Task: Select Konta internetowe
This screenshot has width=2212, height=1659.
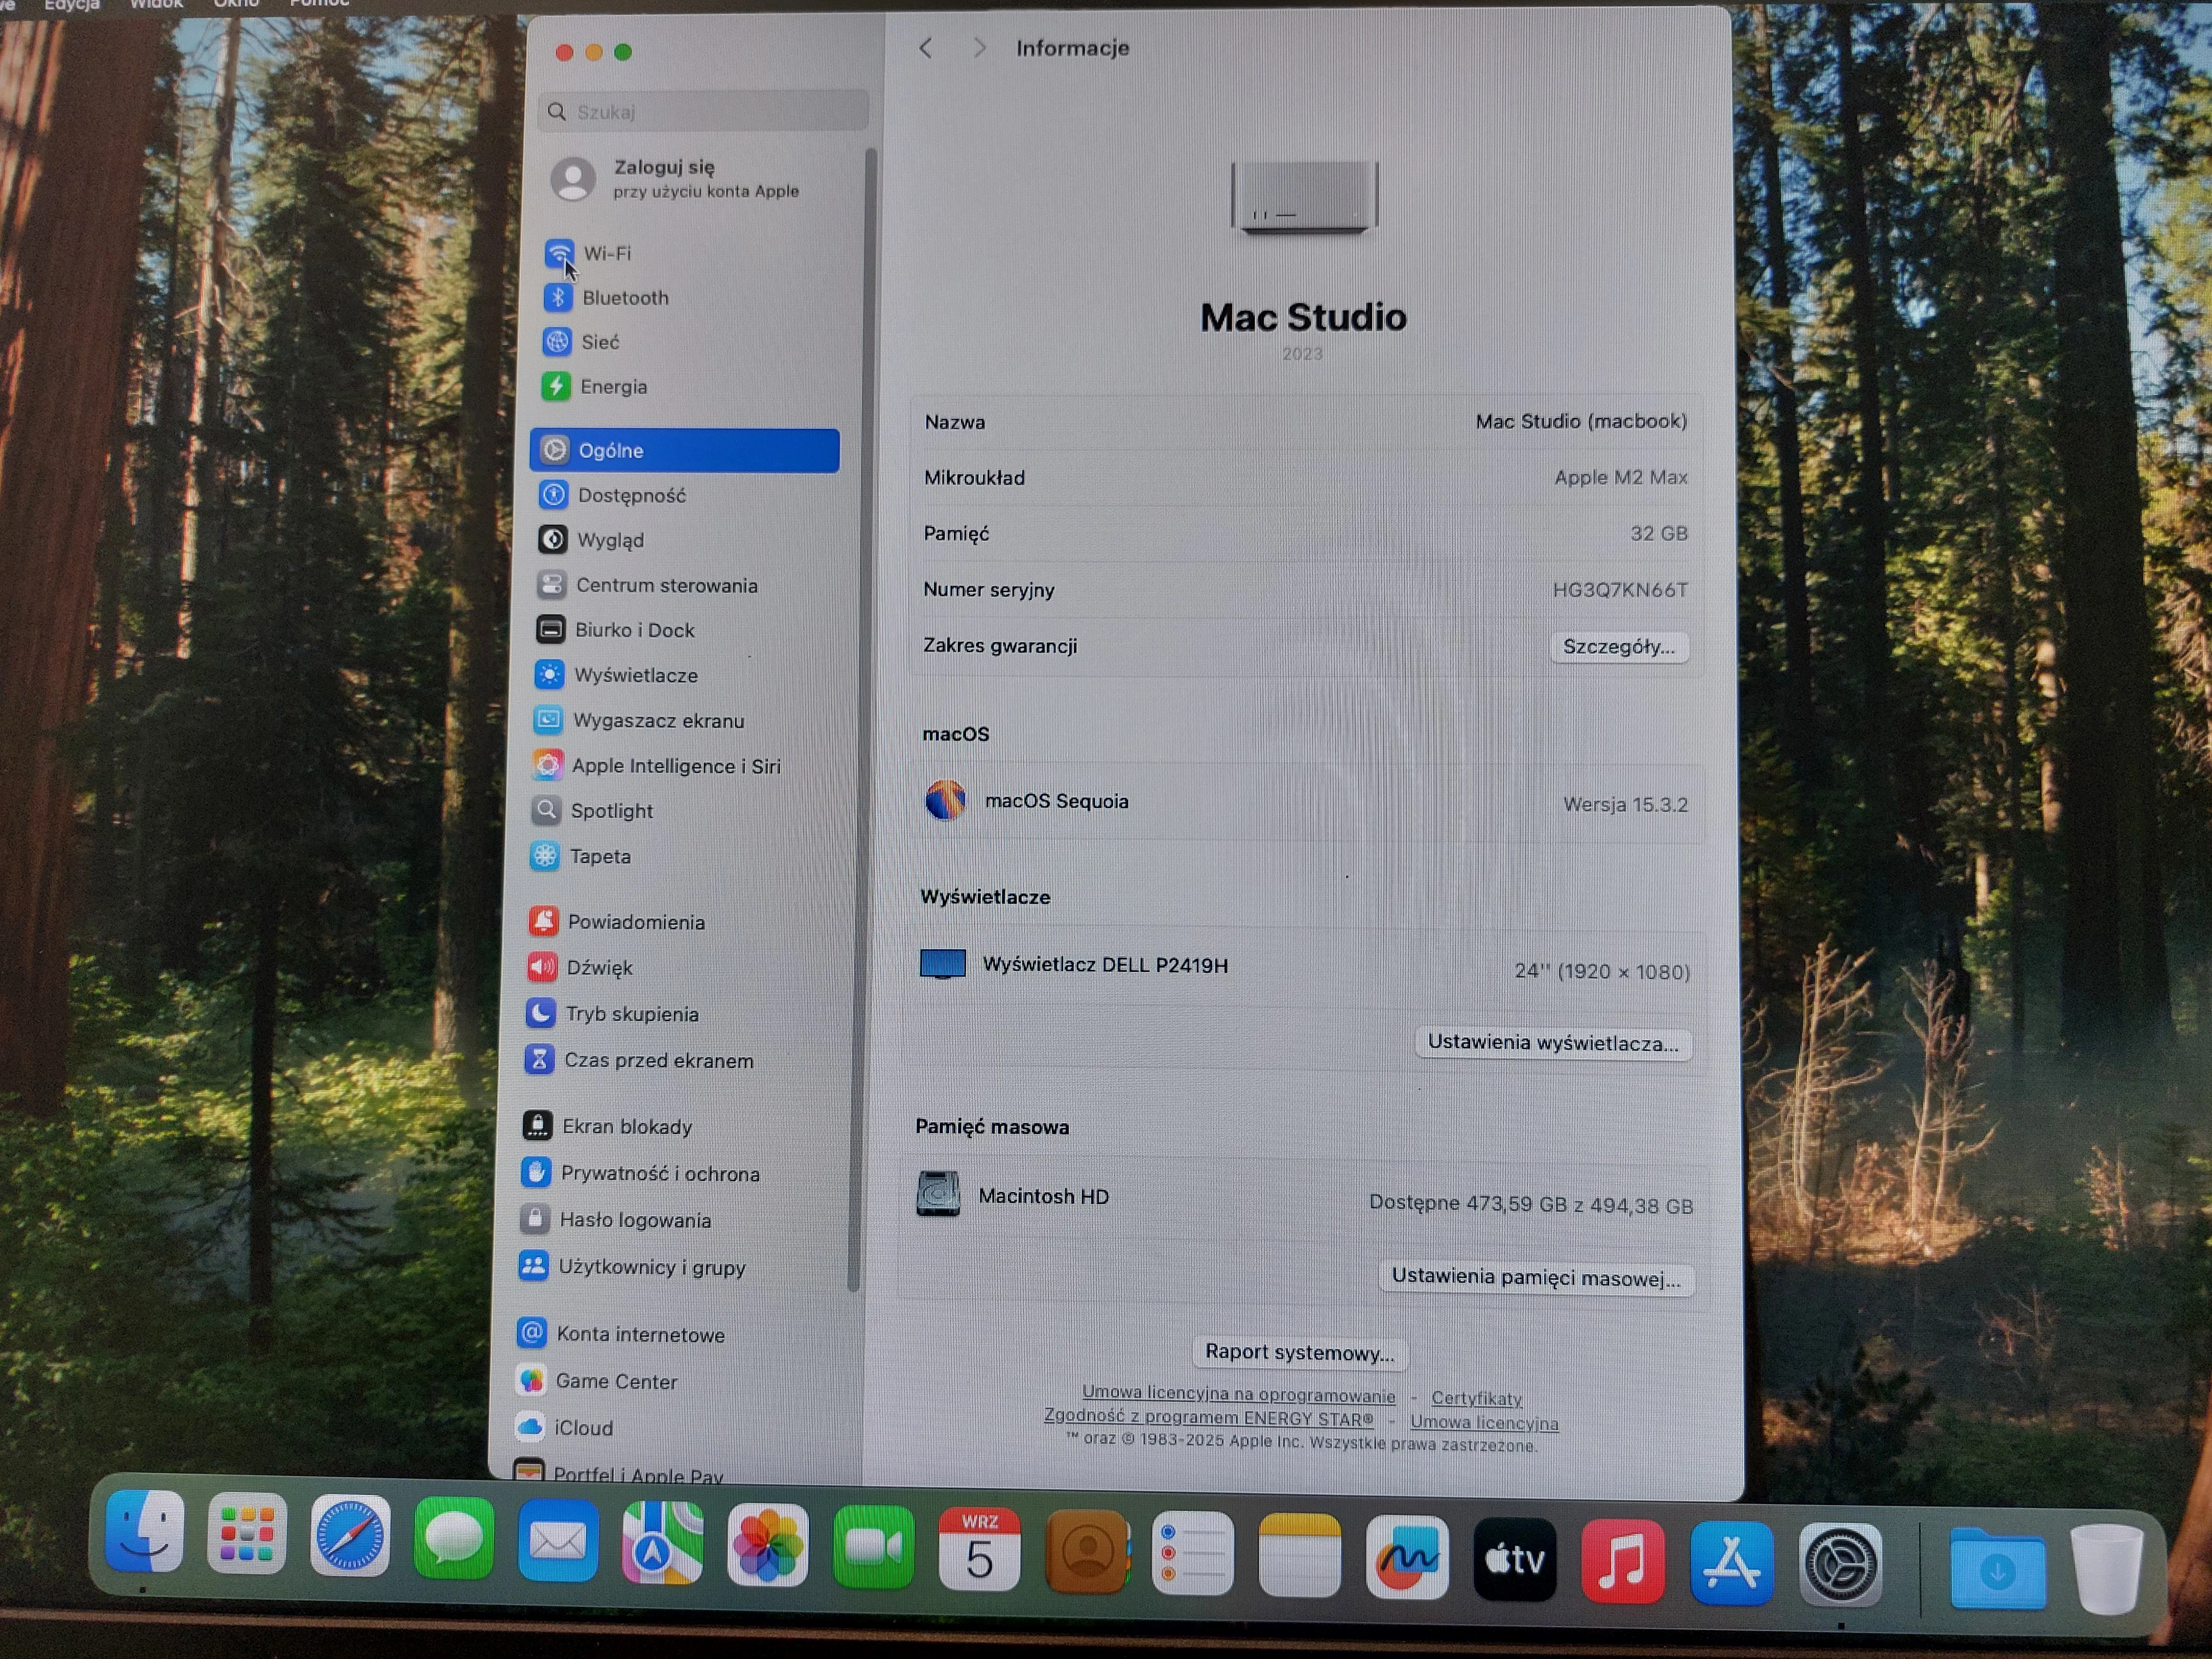Action: (x=622, y=1334)
